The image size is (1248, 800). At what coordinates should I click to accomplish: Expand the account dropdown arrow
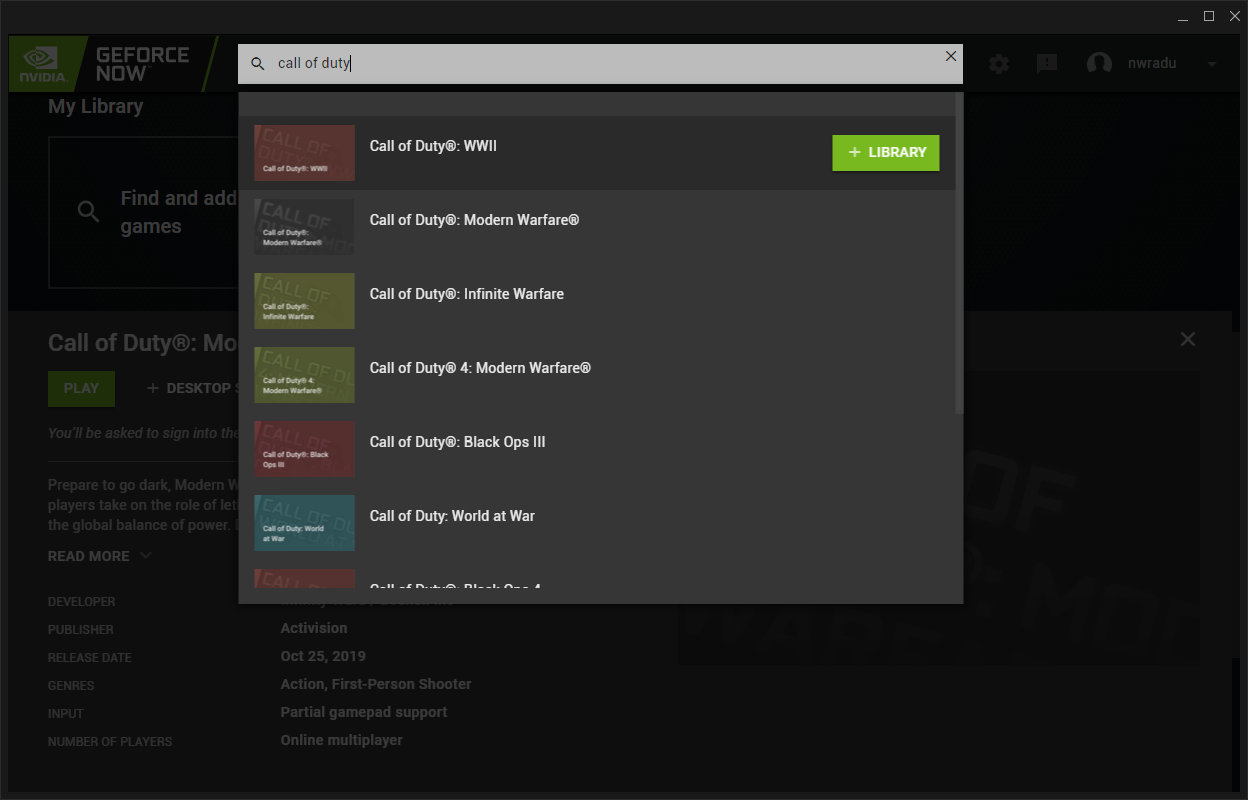(1212, 64)
